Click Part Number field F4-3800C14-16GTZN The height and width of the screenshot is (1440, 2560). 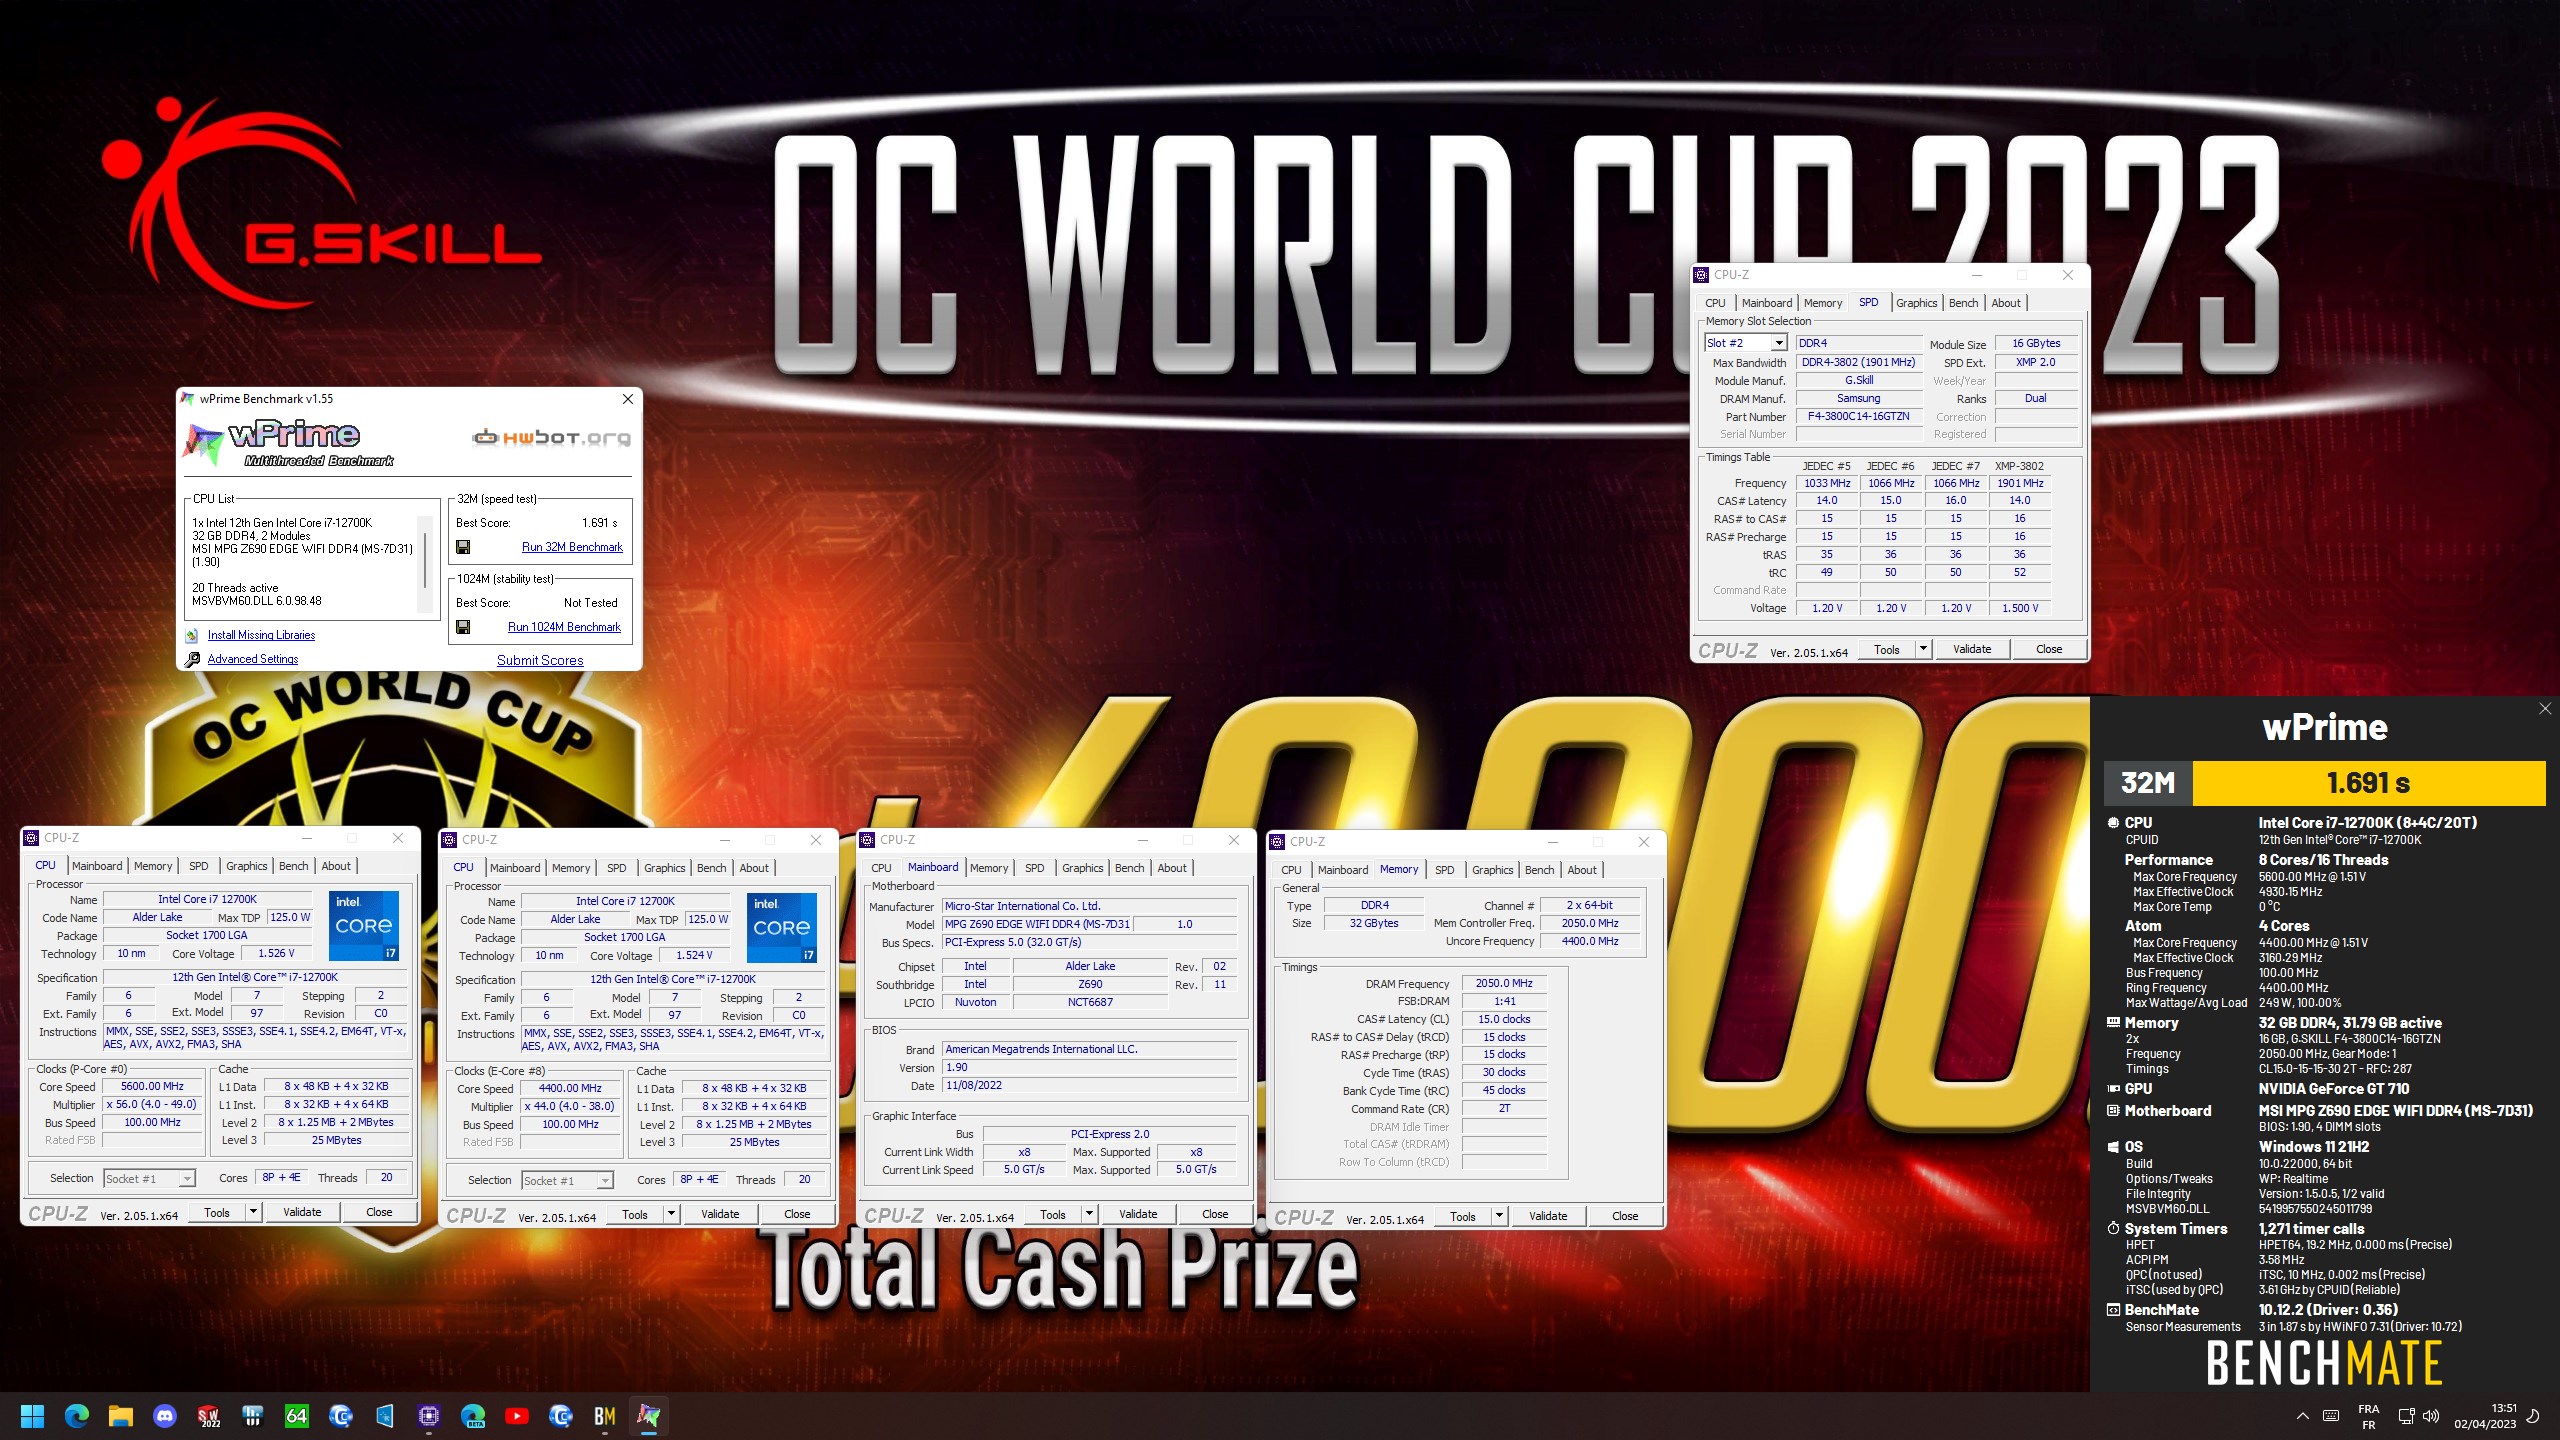[1858, 416]
